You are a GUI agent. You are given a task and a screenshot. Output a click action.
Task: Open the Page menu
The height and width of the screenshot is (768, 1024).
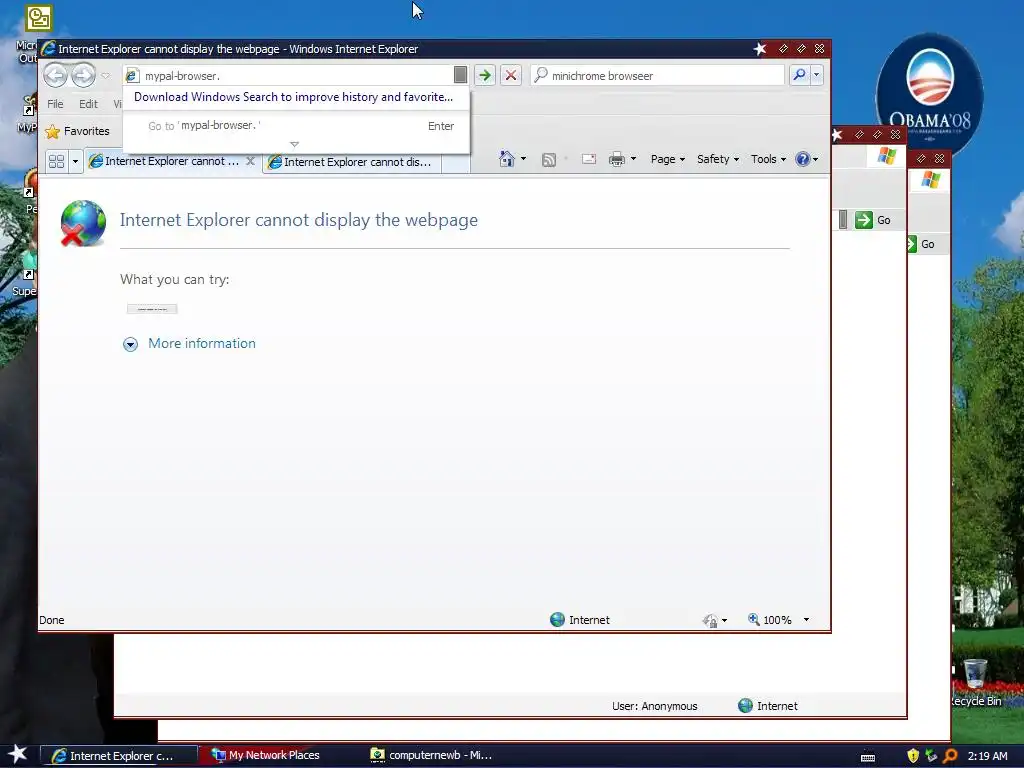point(667,159)
